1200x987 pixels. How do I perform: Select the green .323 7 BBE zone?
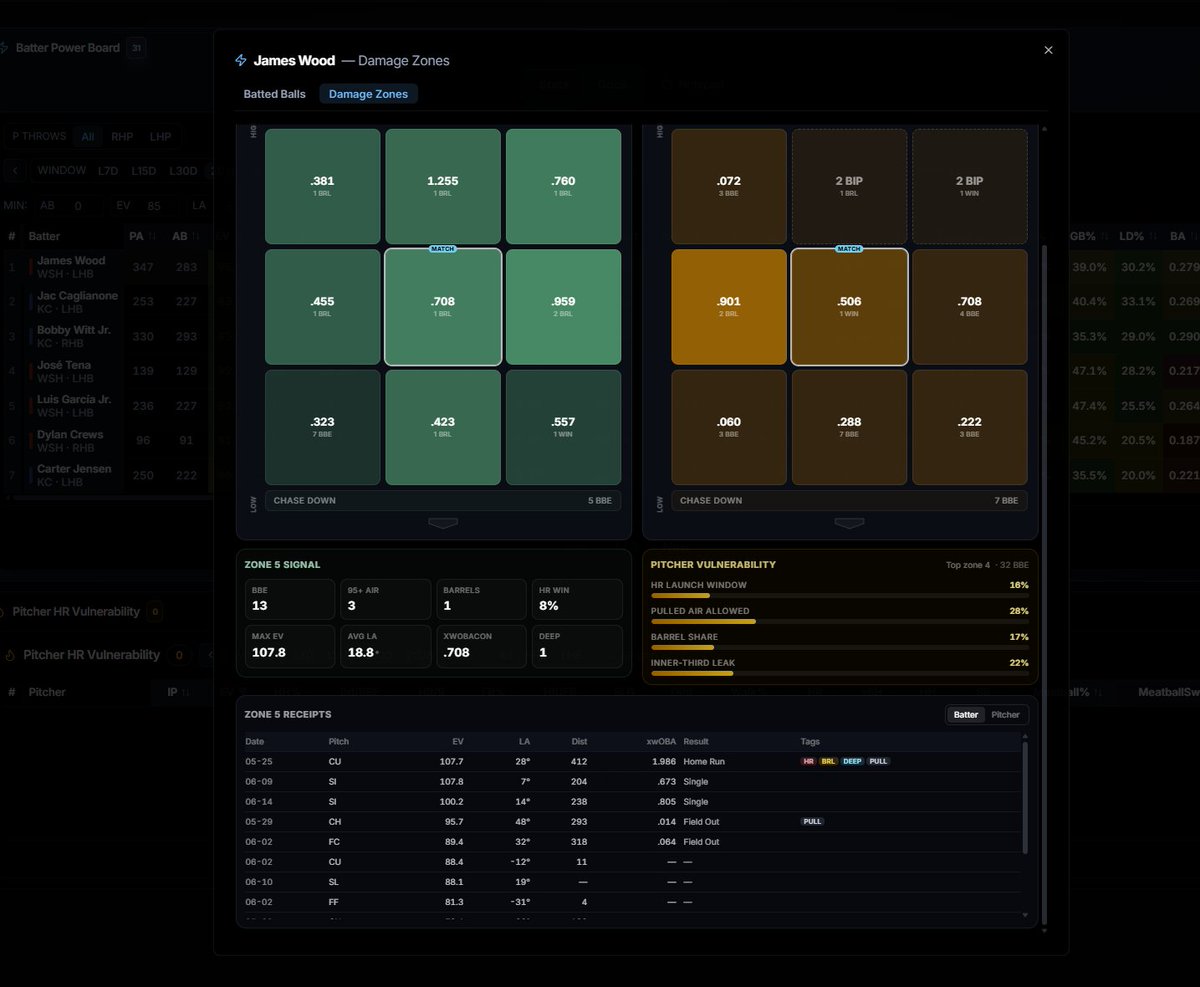pos(322,428)
